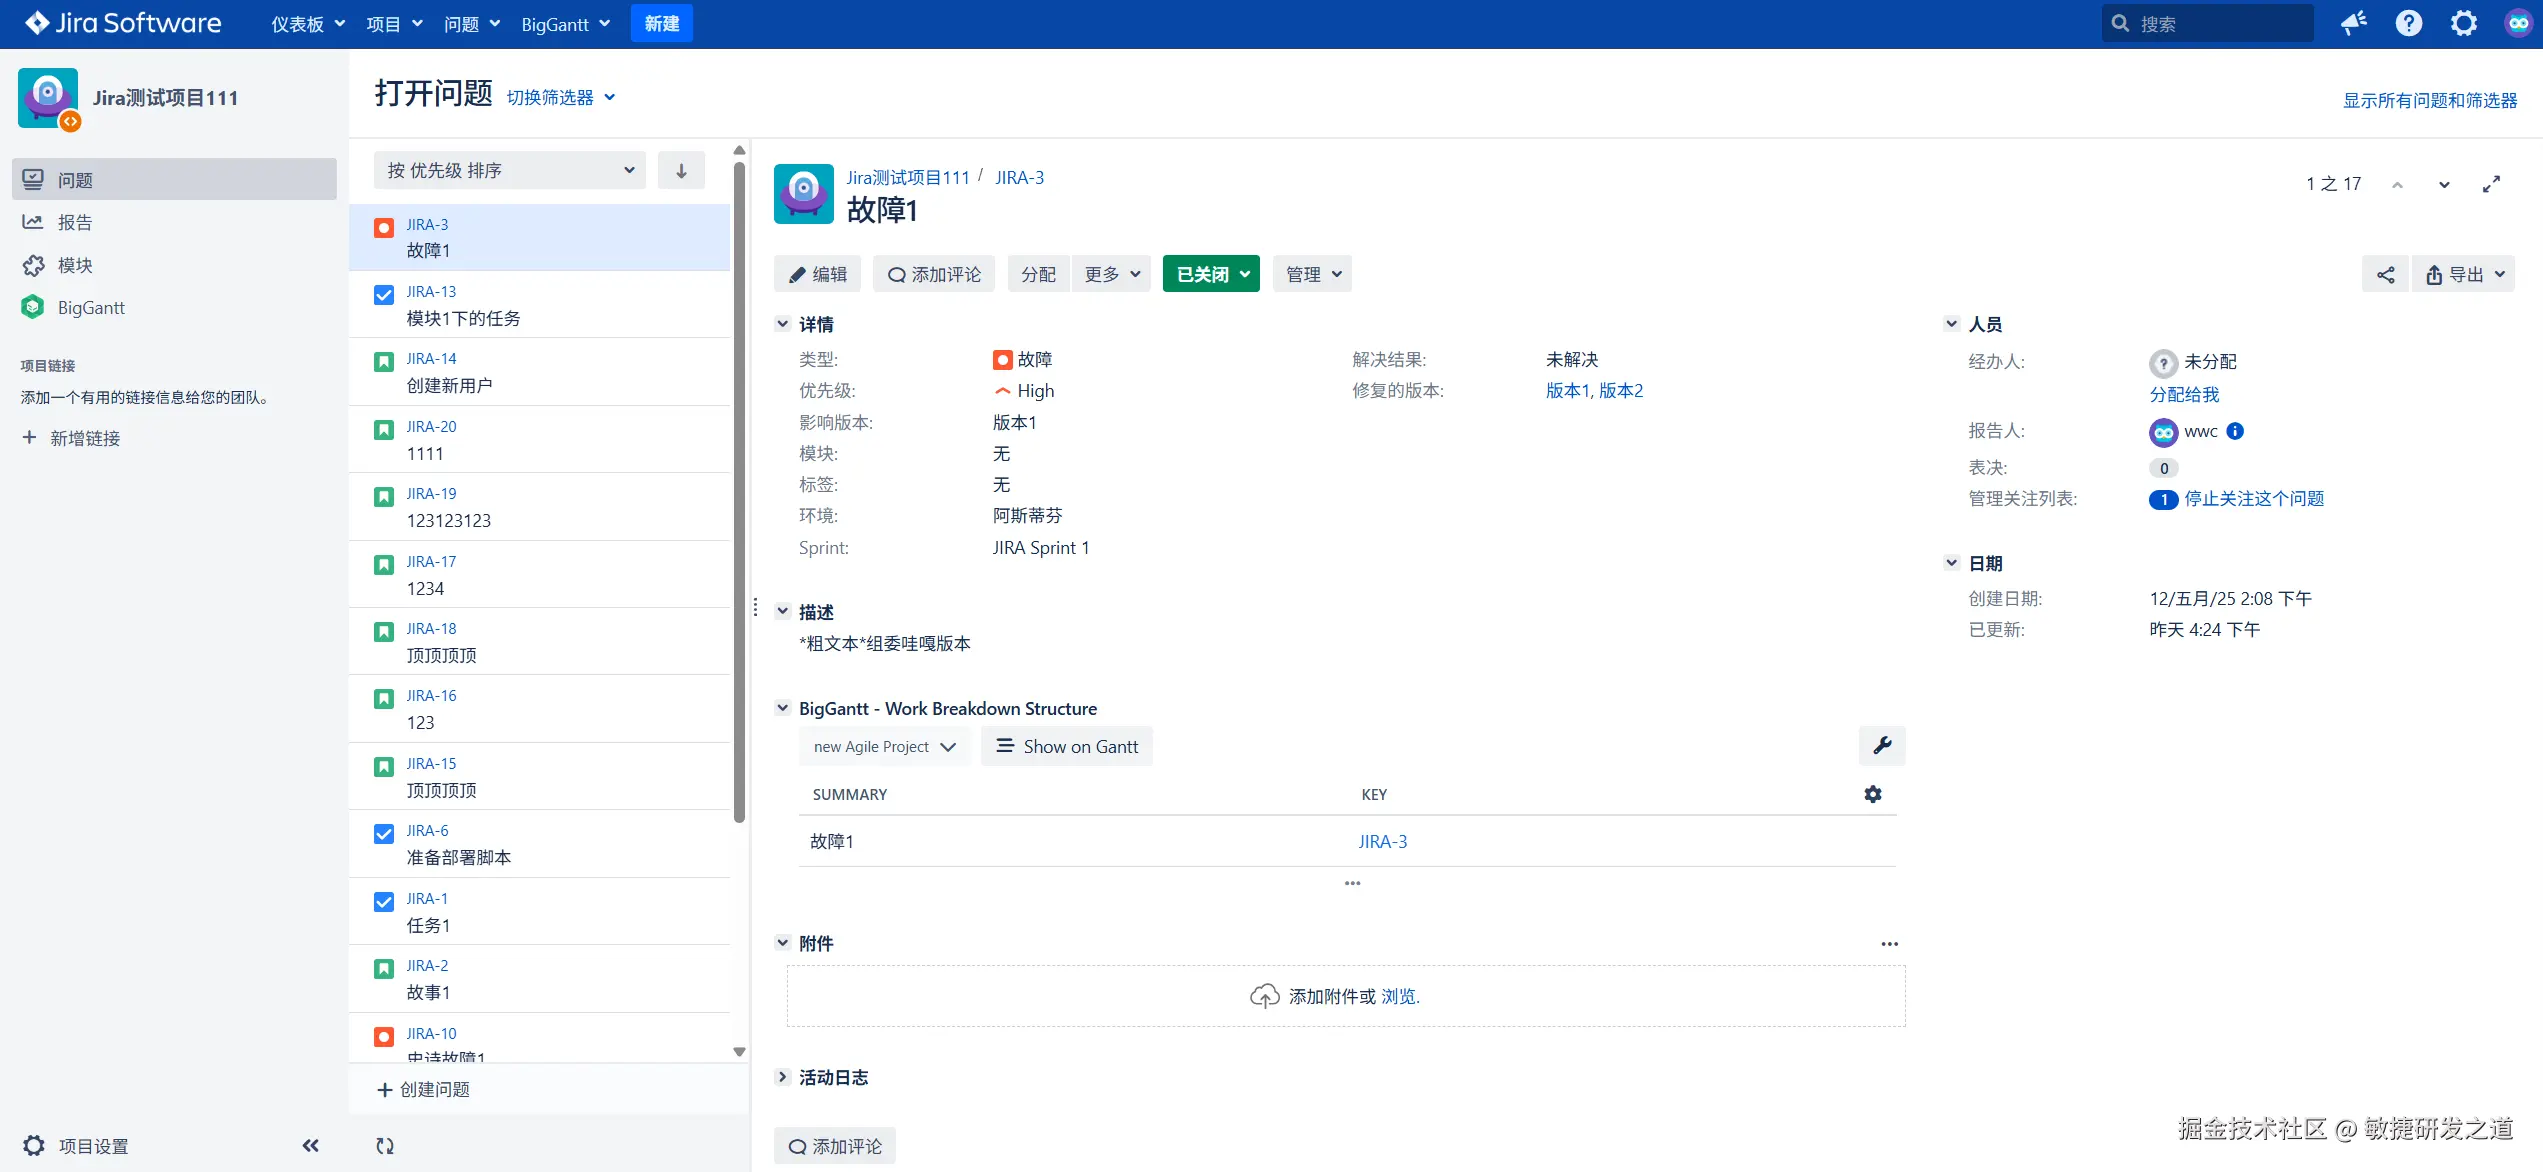
Task: Open the help question mark icon
Action: (x=2408, y=23)
